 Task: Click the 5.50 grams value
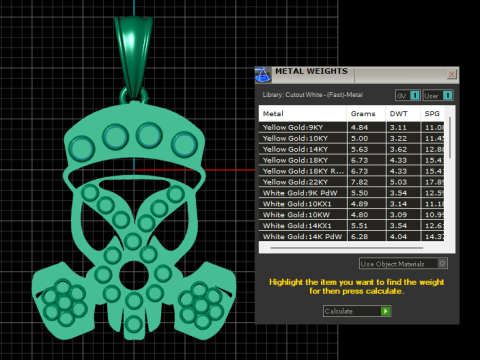[359, 193]
